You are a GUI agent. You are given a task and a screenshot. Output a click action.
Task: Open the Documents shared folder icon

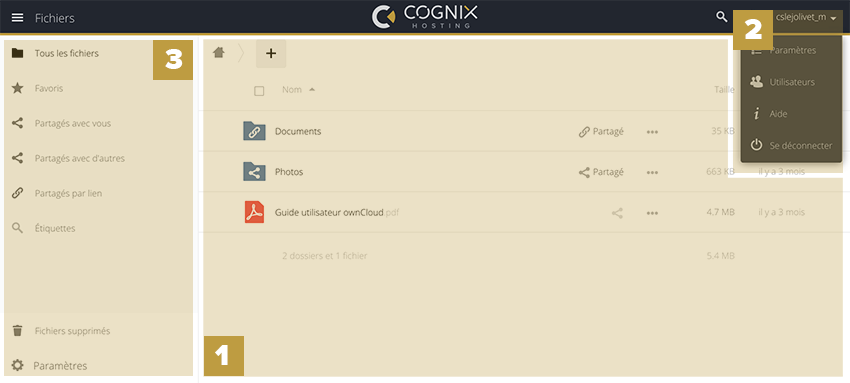point(254,131)
